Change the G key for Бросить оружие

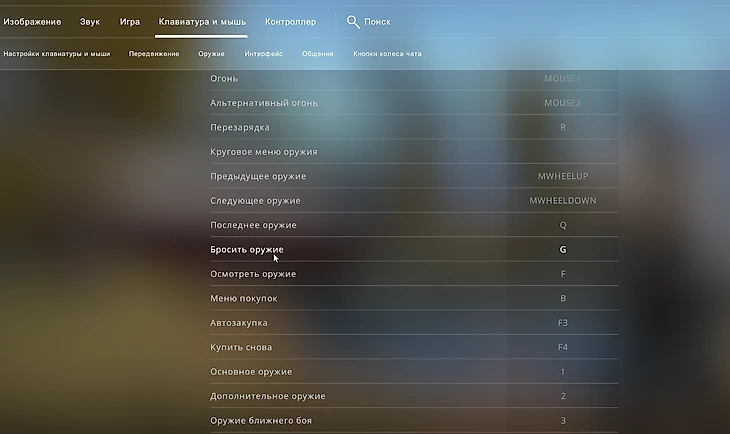562,250
